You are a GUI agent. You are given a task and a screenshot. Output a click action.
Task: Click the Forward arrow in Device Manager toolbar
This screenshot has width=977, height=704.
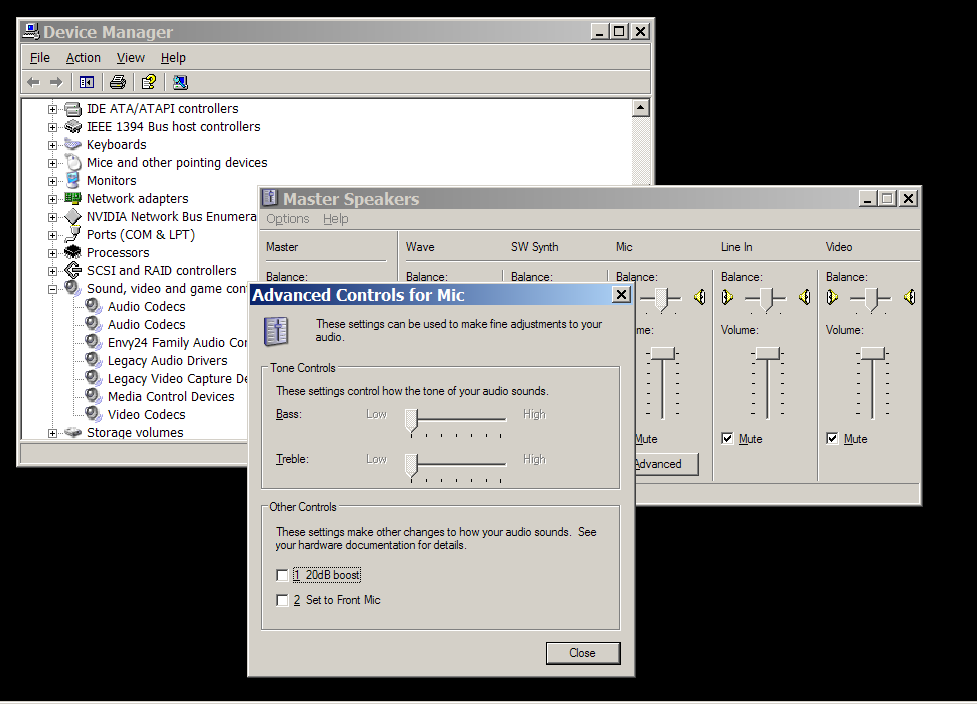click(x=56, y=82)
